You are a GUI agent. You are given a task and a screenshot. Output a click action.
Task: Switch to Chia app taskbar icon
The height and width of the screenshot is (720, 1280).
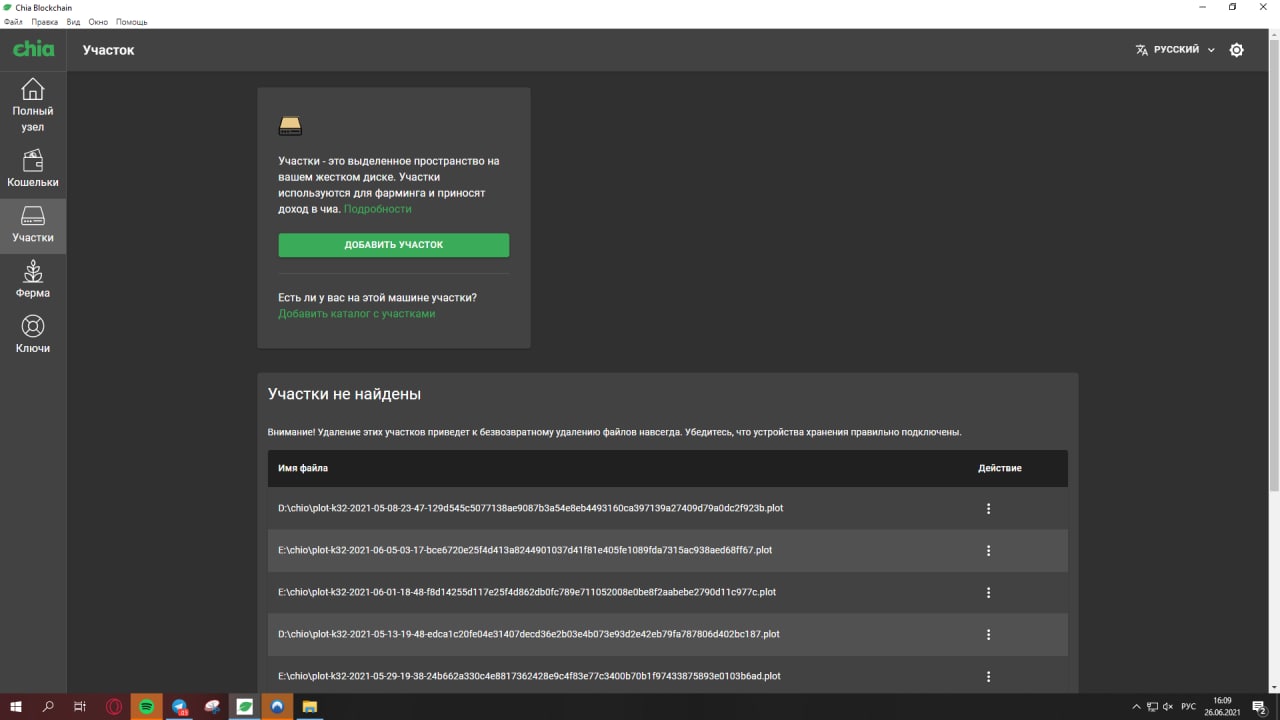245,707
